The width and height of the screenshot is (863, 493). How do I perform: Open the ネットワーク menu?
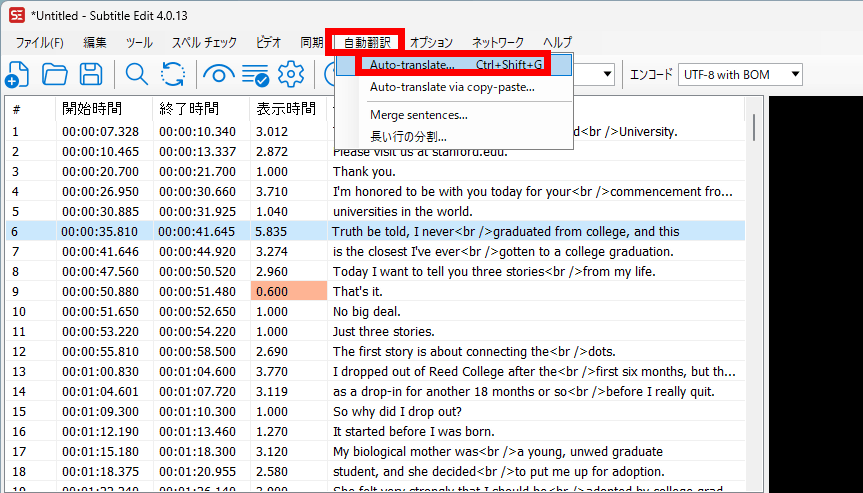498,42
